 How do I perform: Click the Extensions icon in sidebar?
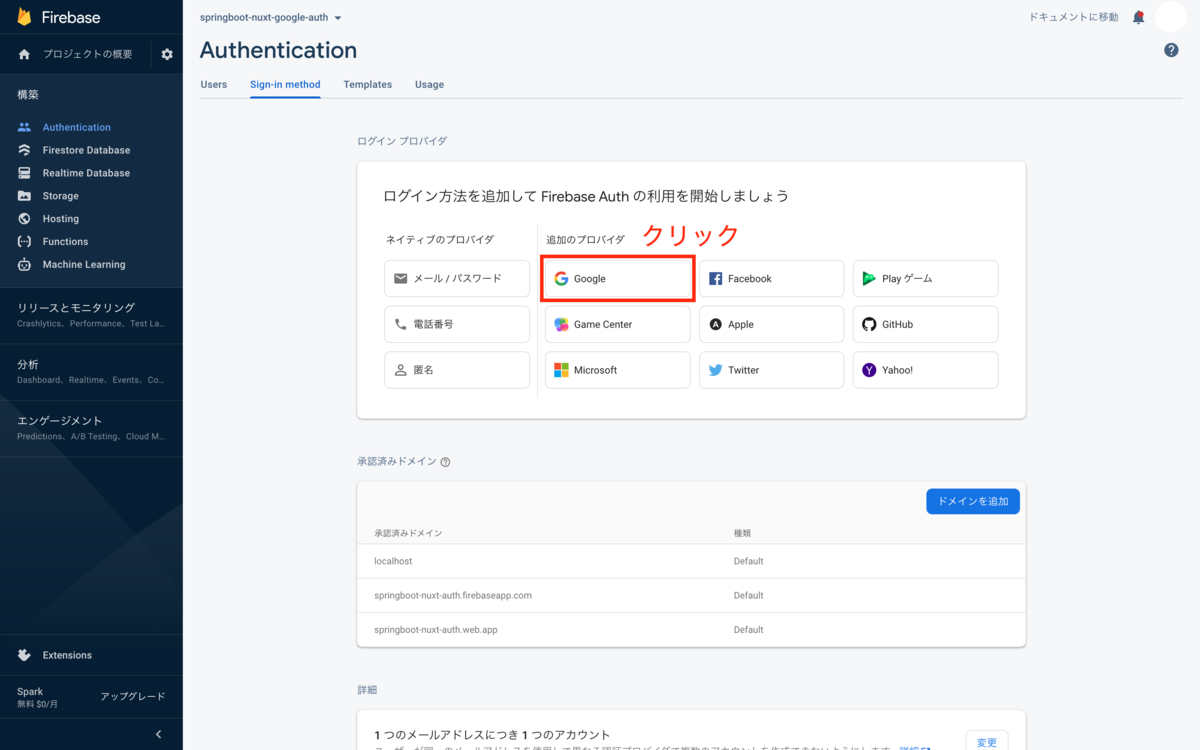24,655
